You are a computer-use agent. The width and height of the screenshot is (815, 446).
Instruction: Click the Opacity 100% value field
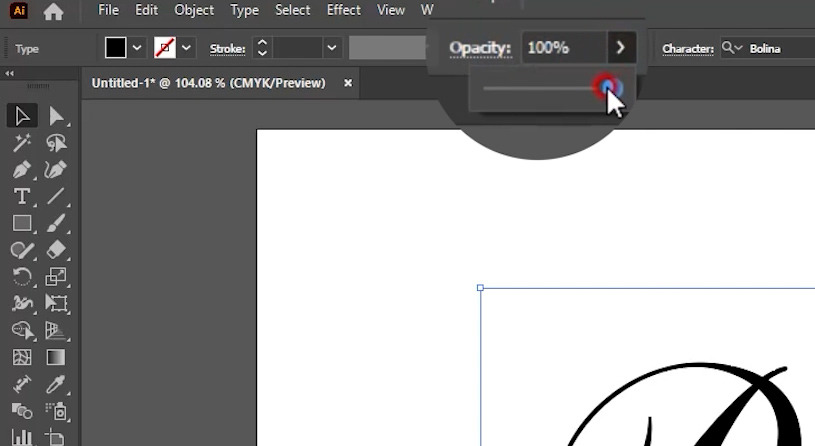tap(564, 48)
